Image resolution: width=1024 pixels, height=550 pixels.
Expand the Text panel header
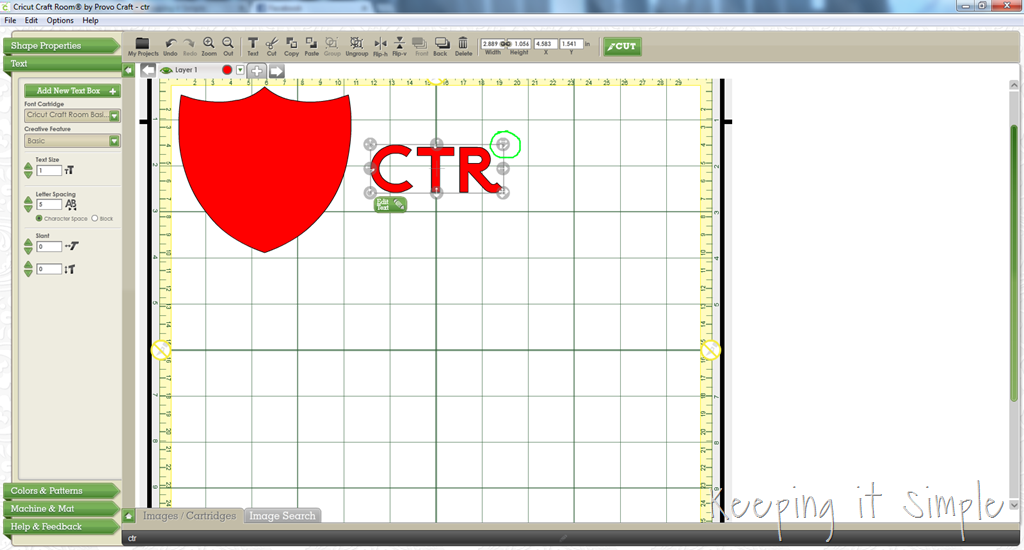[62, 63]
